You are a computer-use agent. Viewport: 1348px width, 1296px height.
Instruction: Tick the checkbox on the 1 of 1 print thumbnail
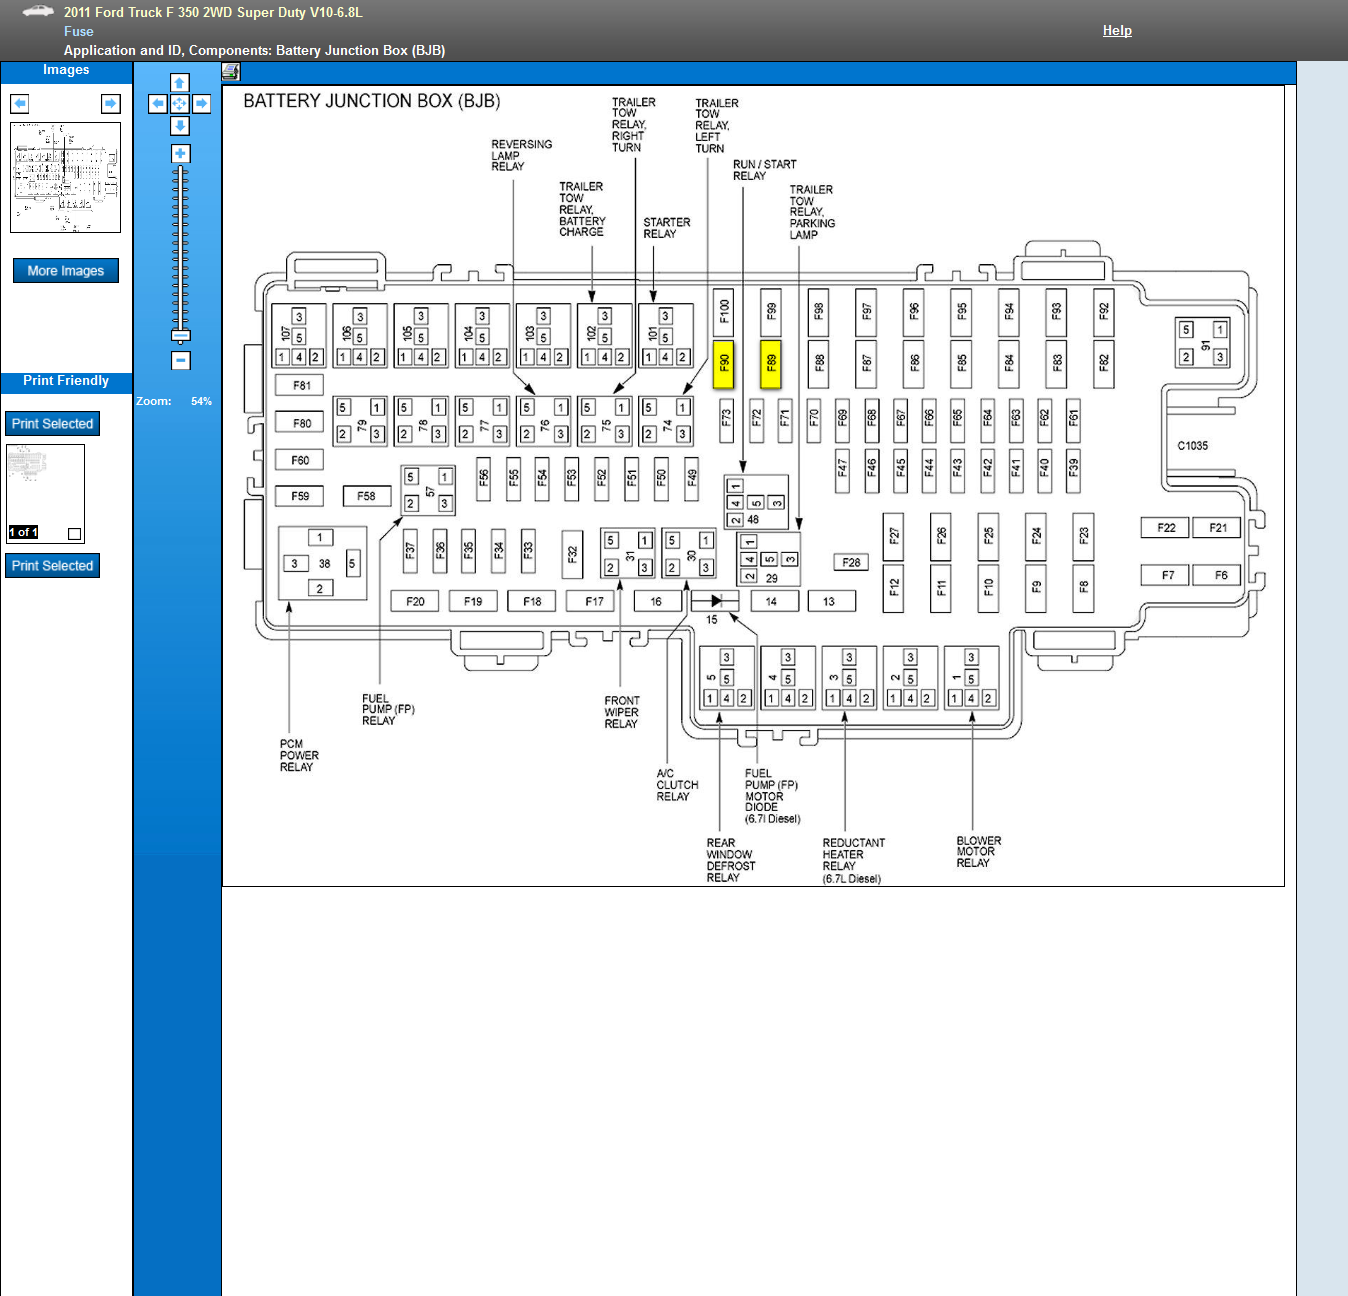[x=74, y=533]
